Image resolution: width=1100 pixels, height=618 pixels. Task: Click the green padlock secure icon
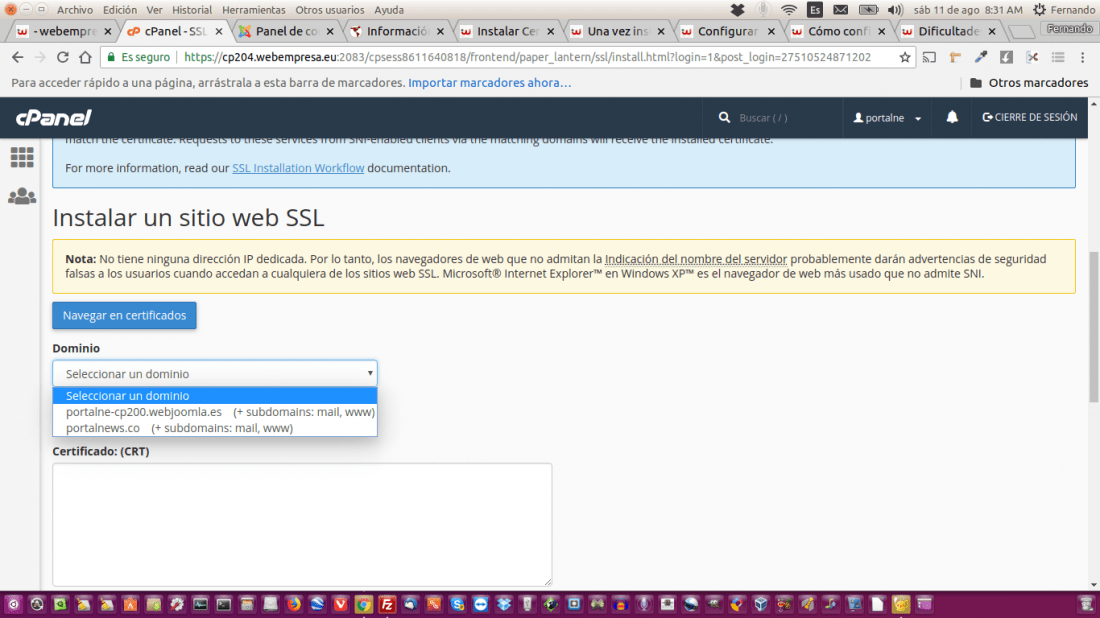tap(111, 58)
